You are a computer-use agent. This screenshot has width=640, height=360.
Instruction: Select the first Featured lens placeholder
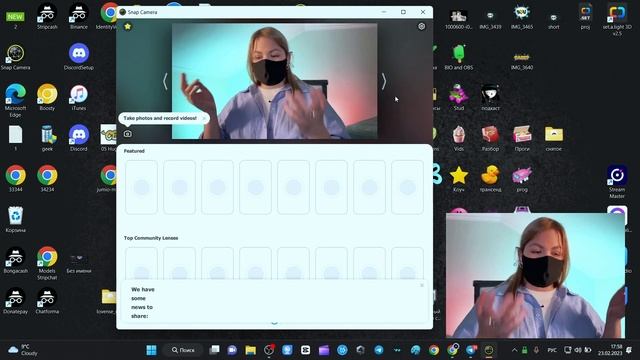[141, 187]
